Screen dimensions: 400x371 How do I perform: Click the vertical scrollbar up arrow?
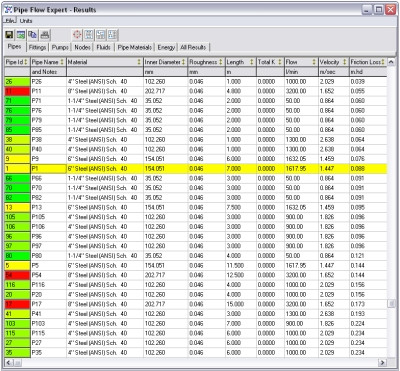point(391,62)
